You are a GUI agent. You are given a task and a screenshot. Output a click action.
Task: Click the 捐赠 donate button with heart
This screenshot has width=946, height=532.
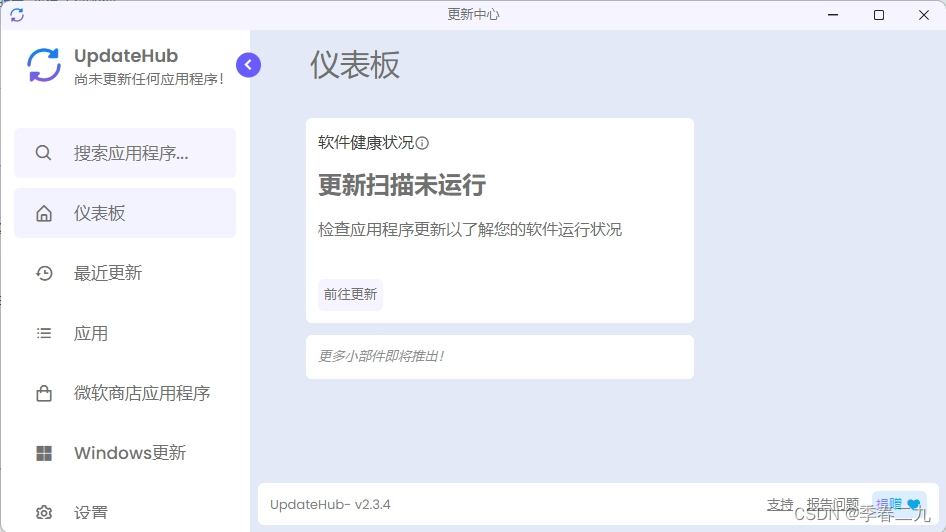(x=899, y=504)
